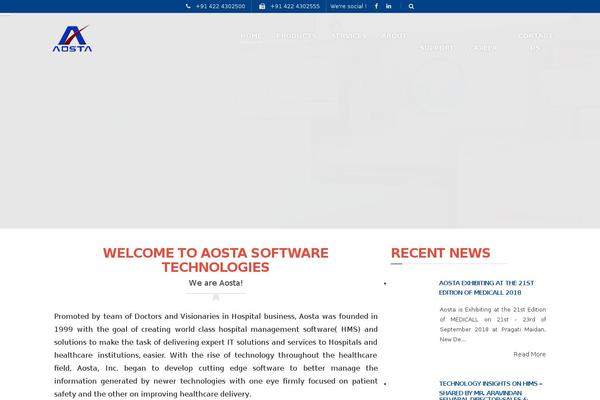Open the About menu item
The width and height of the screenshot is (600, 400).
(x=394, y=36)
